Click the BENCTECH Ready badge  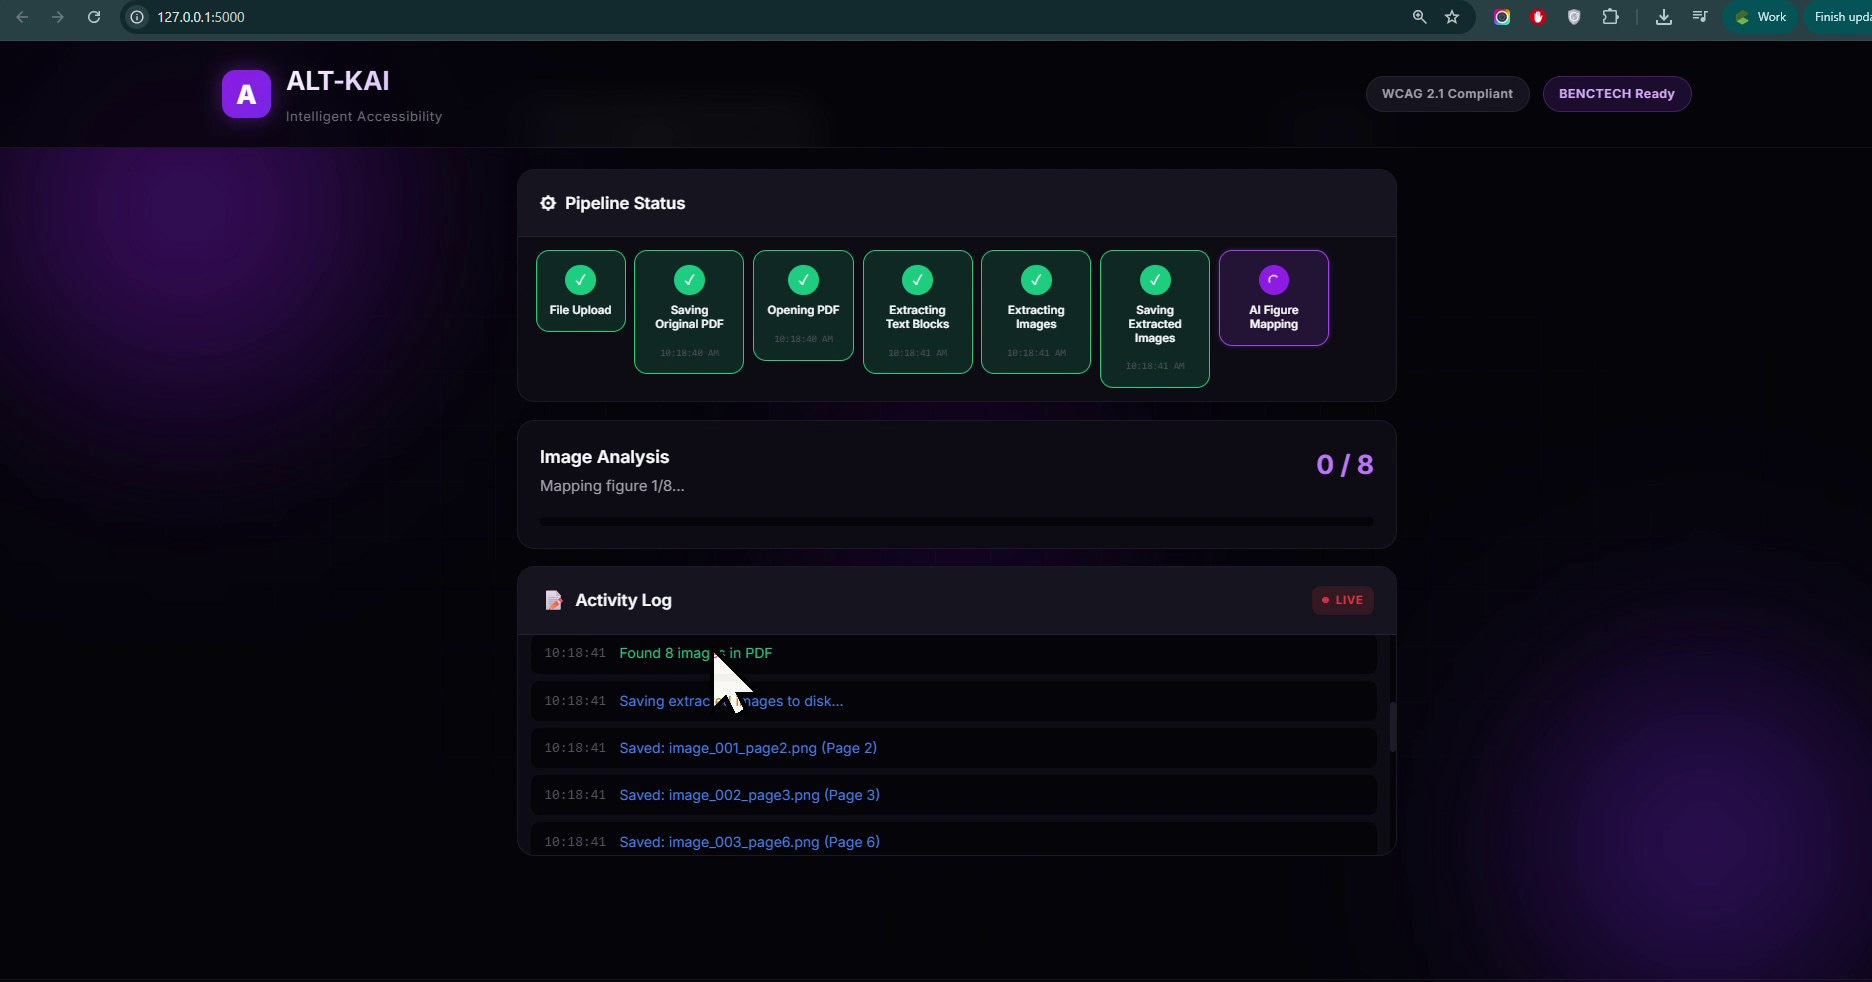pos(1616,94)
